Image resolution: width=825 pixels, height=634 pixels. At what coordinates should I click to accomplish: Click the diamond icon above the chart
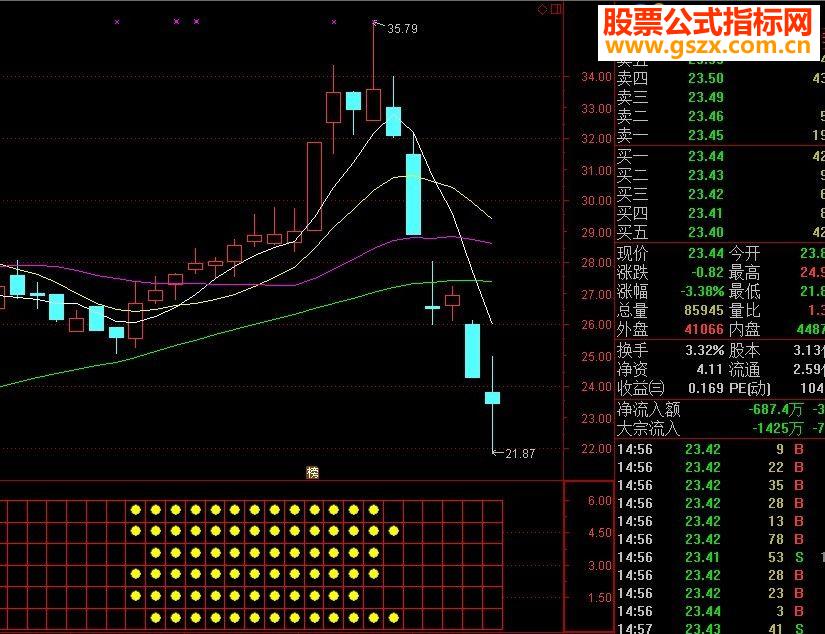(542, 9)
